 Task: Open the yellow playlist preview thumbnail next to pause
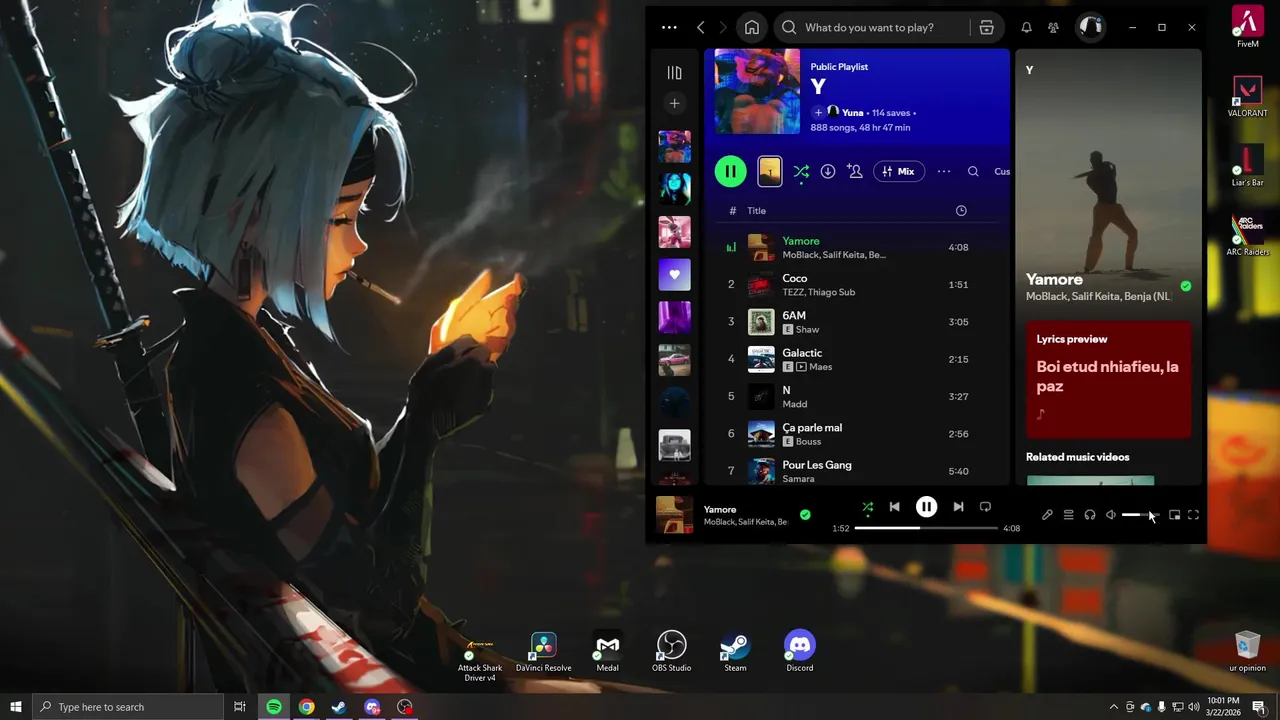point(769,171)
